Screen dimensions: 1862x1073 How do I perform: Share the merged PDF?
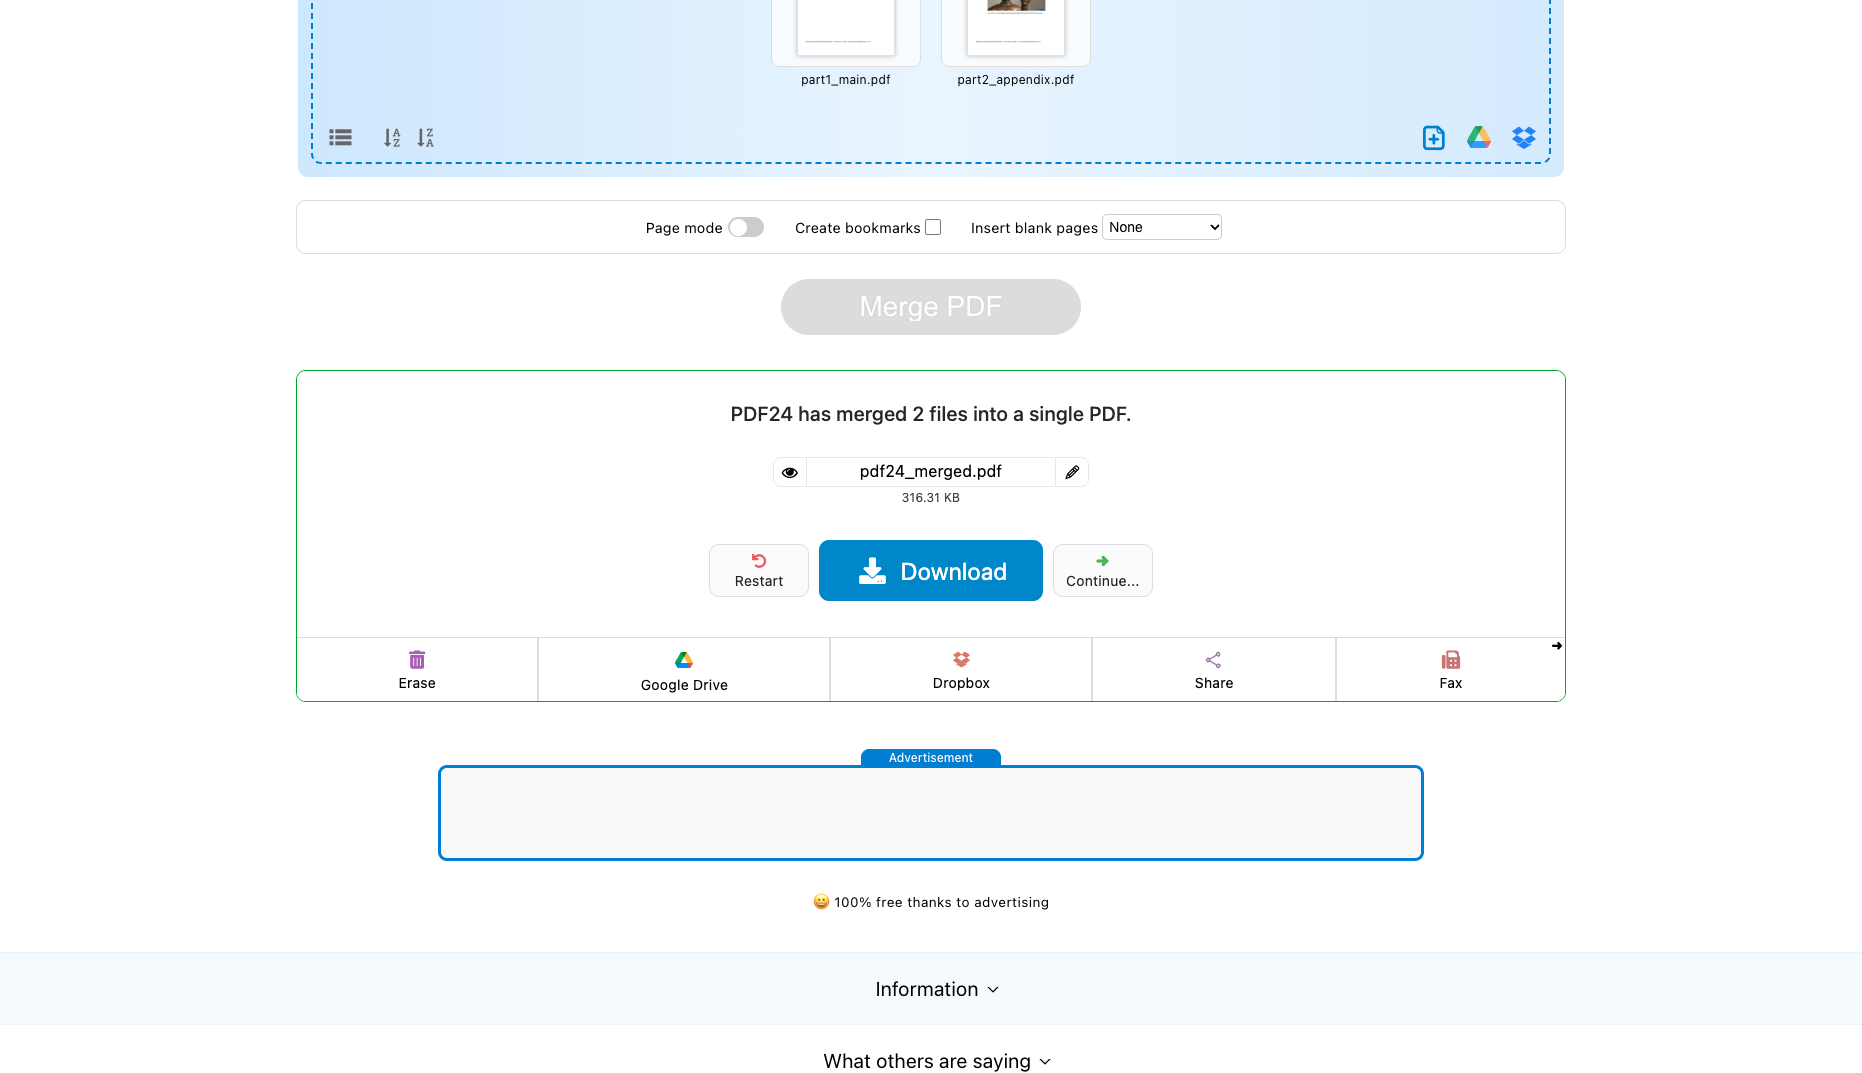pyautogui.click(x=1214, y=670)
